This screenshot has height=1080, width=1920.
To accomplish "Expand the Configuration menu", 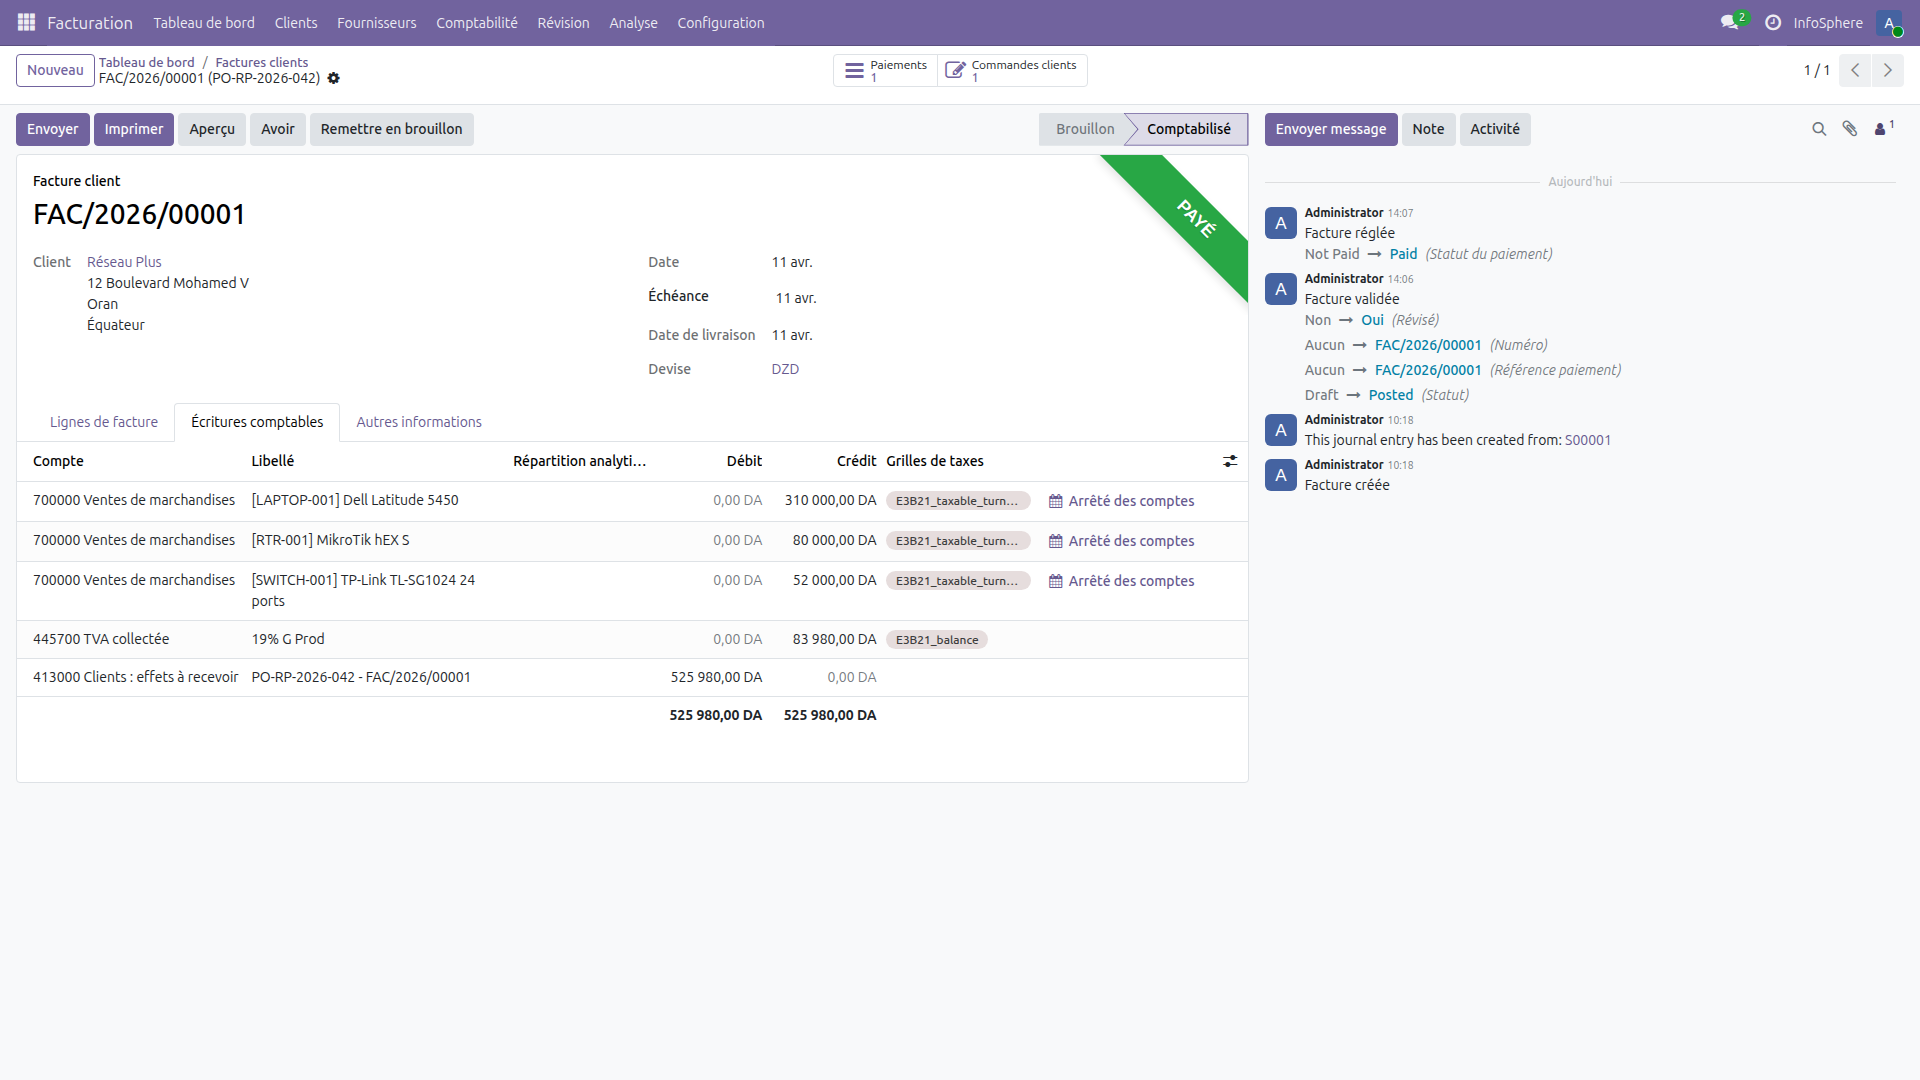I will [x=720, y=22].
